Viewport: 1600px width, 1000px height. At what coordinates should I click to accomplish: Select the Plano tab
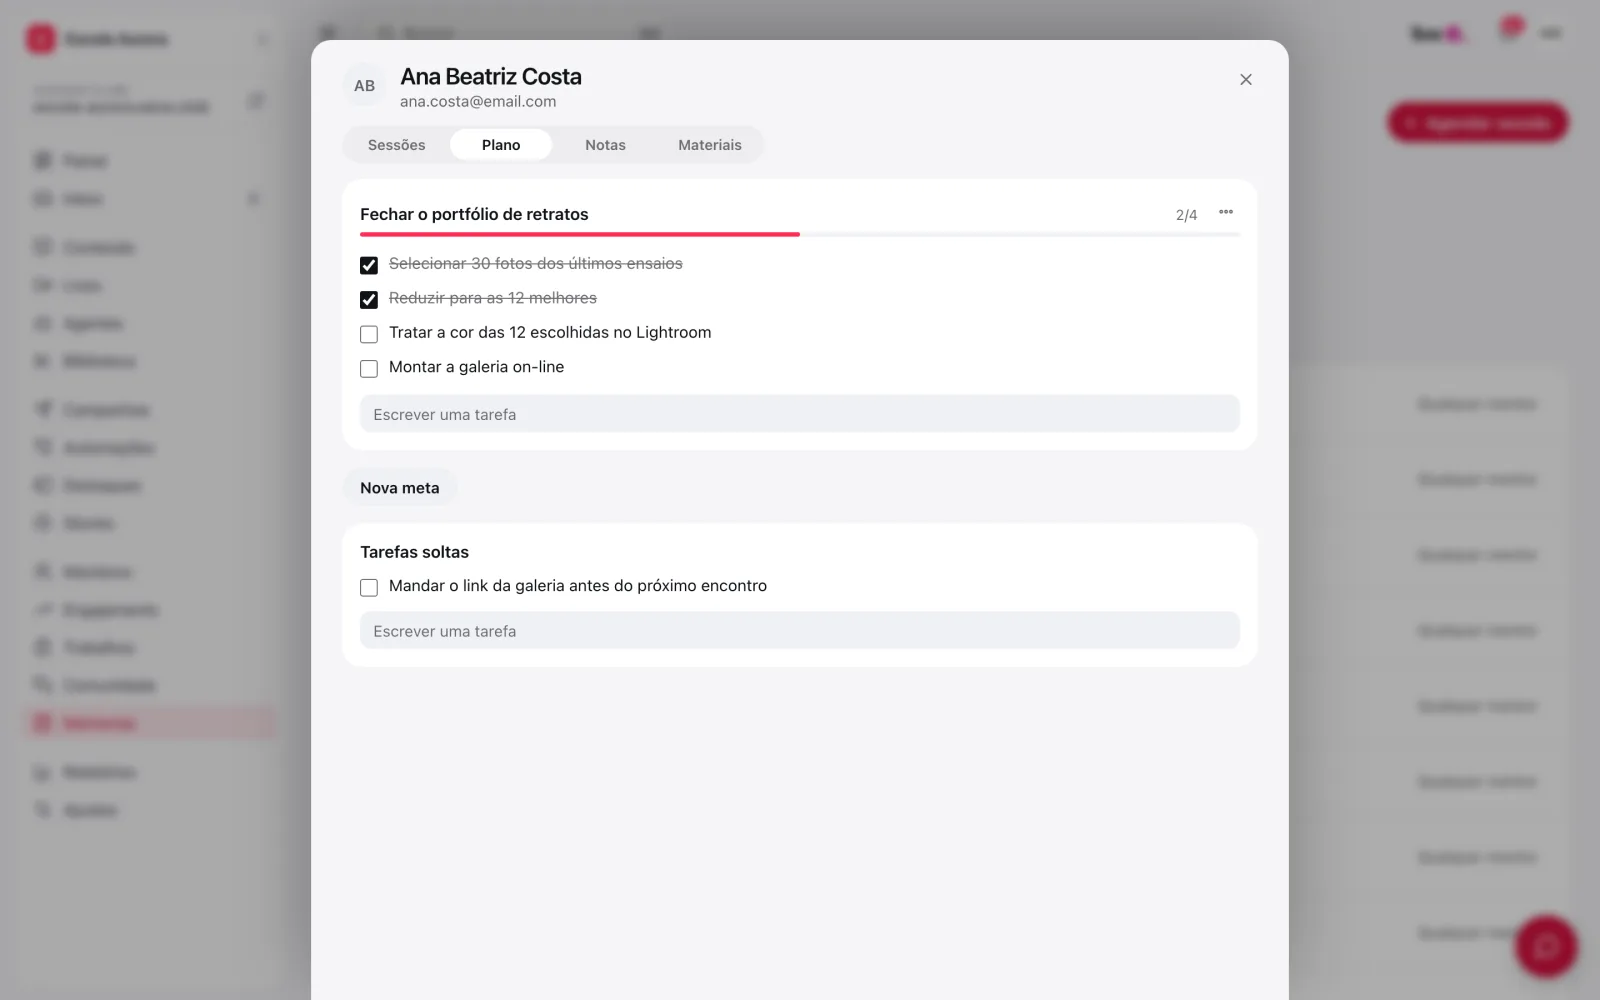click(501, 145)
